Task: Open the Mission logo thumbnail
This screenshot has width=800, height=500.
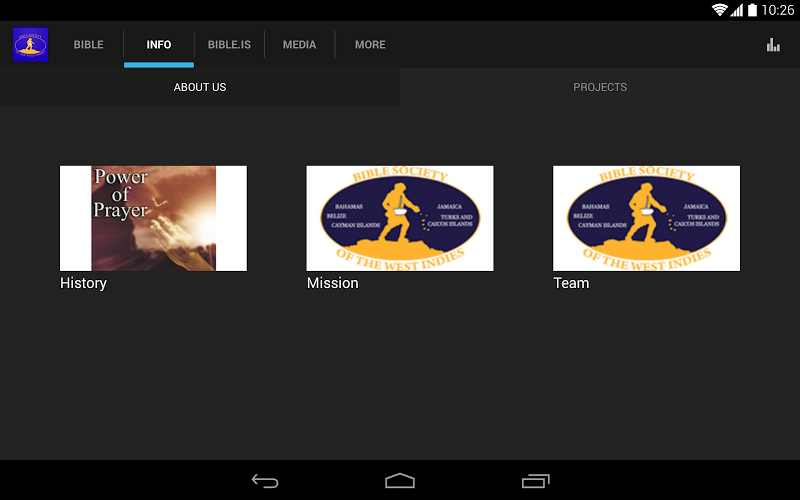Action: click(x=399, y=218)
